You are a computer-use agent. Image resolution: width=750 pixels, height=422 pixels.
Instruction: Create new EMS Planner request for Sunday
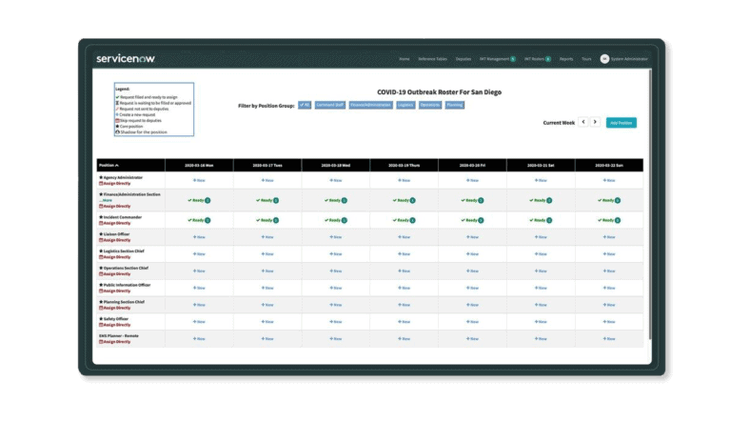(x=609, y=339)
